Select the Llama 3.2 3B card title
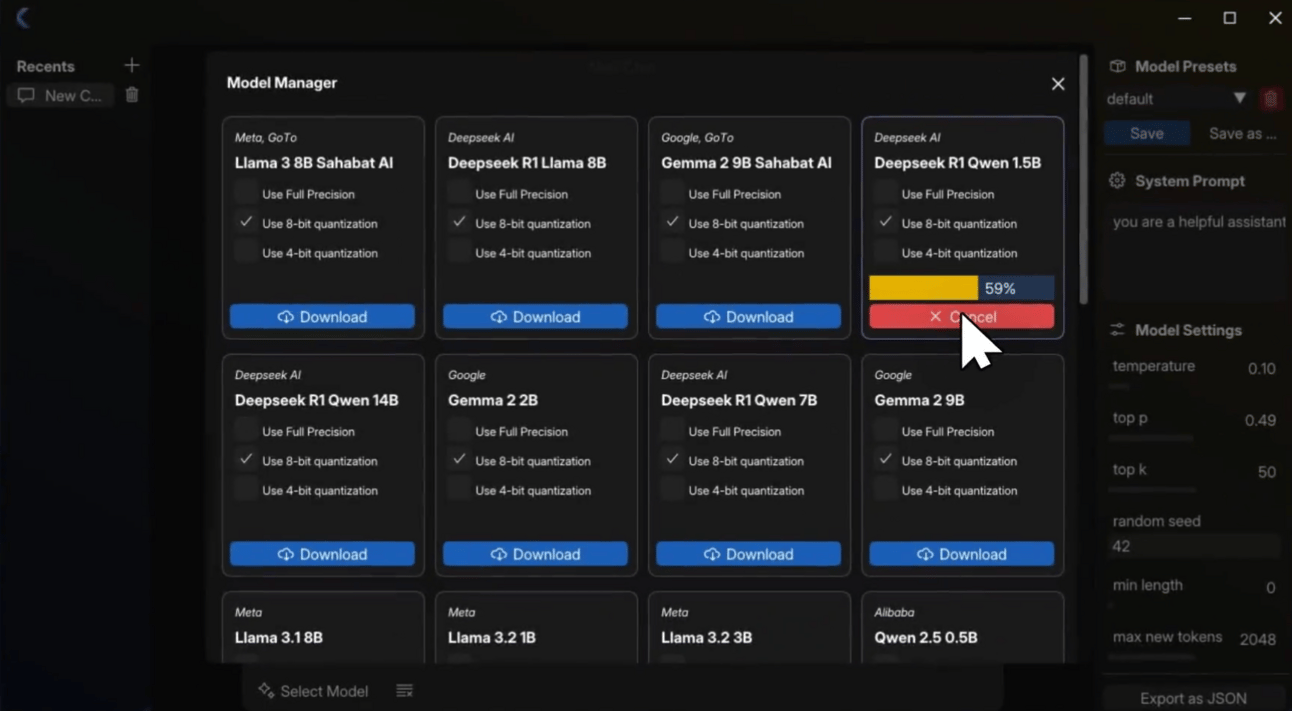Screen dimensions: 1292x711 pyautogui.click(x=706, y=637)
